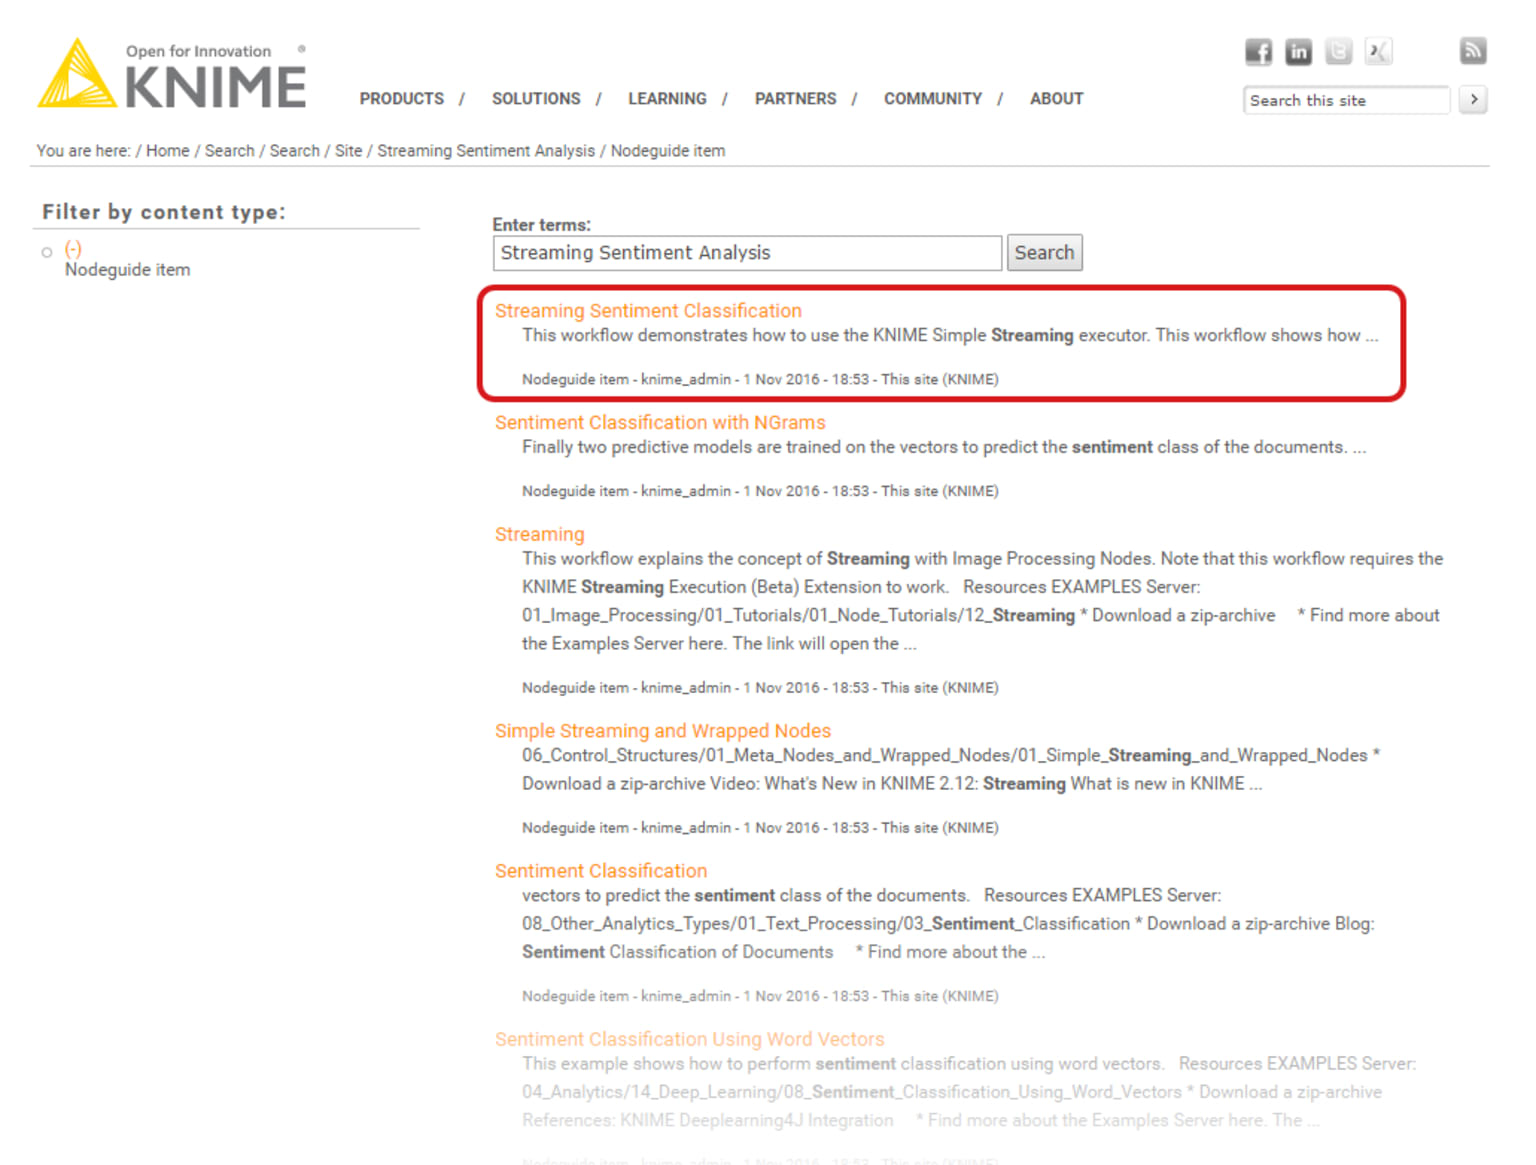
Task: Open the KNIME Xing icon
Action: pyautogui.click(x=1378, y=52)
